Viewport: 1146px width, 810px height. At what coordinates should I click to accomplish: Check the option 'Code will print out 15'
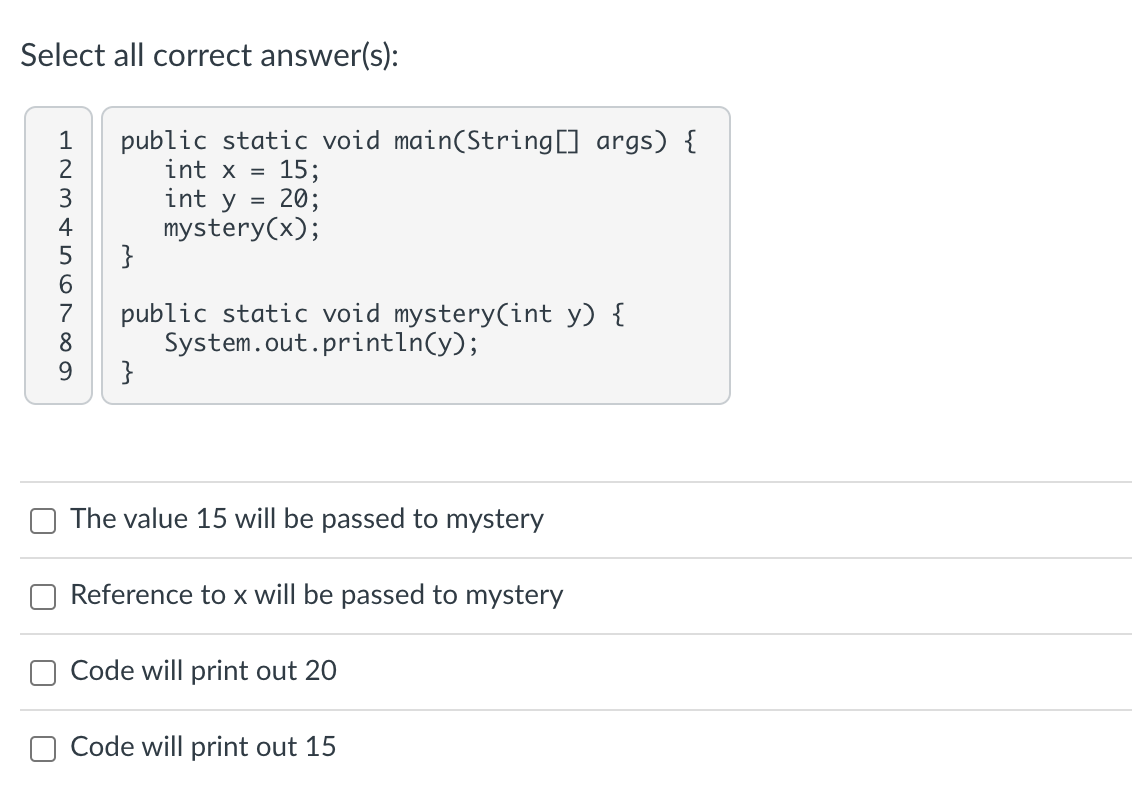tap(42, 748)
